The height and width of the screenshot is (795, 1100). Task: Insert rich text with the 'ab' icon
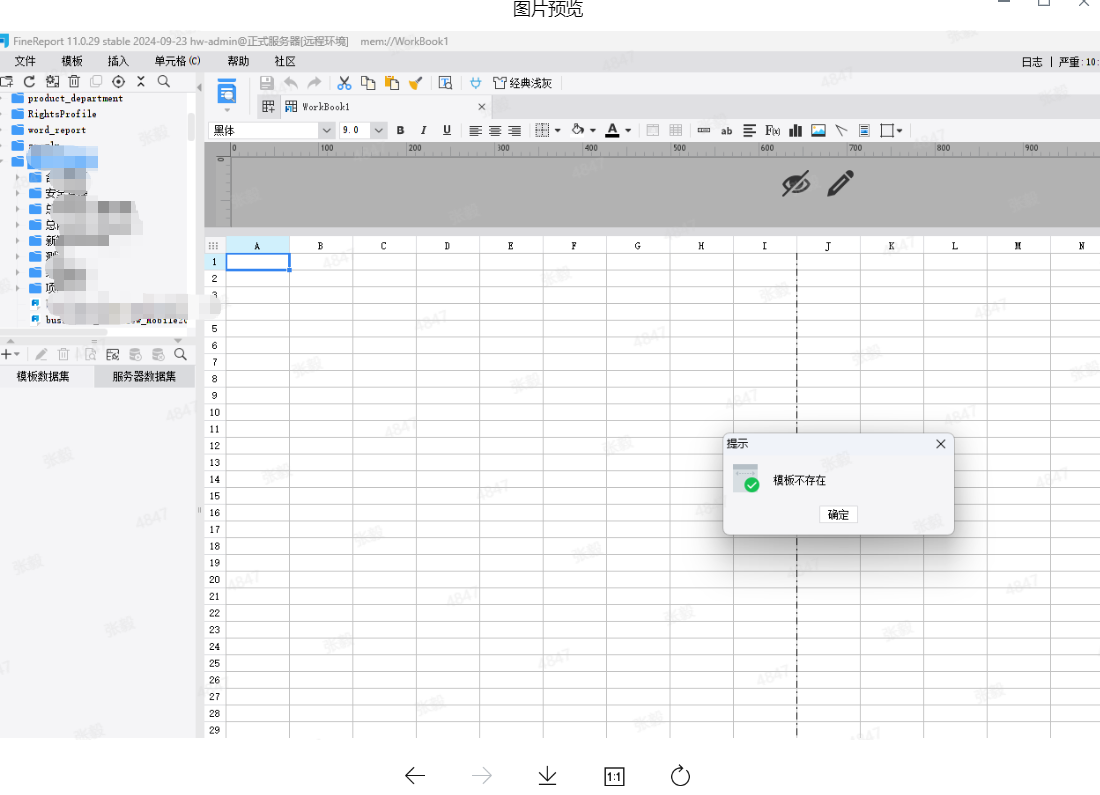727,131
